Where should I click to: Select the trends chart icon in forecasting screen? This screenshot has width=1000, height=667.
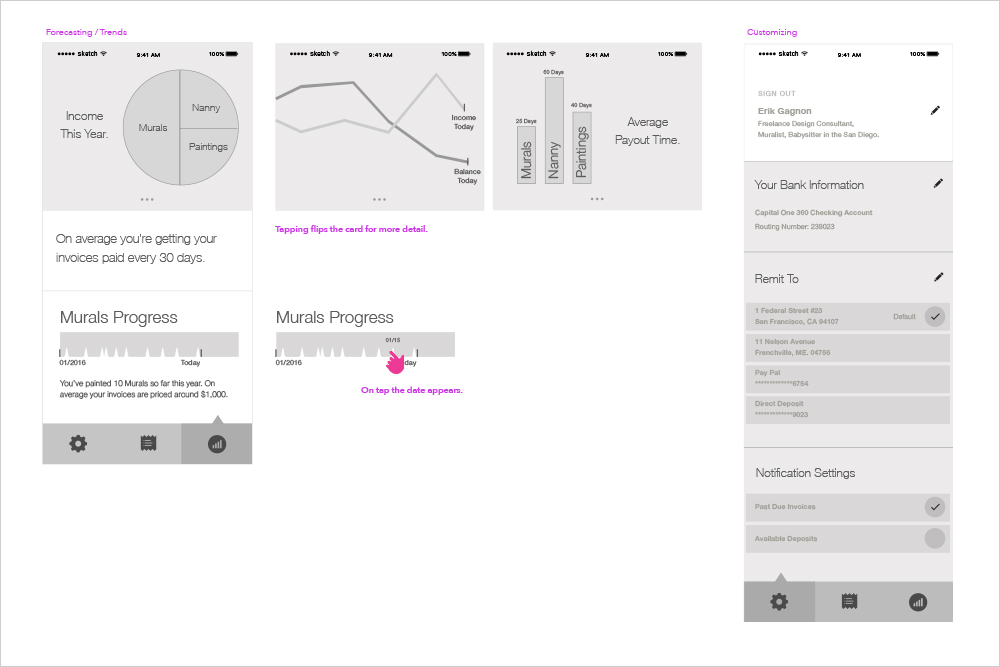[x=217, y=444]
